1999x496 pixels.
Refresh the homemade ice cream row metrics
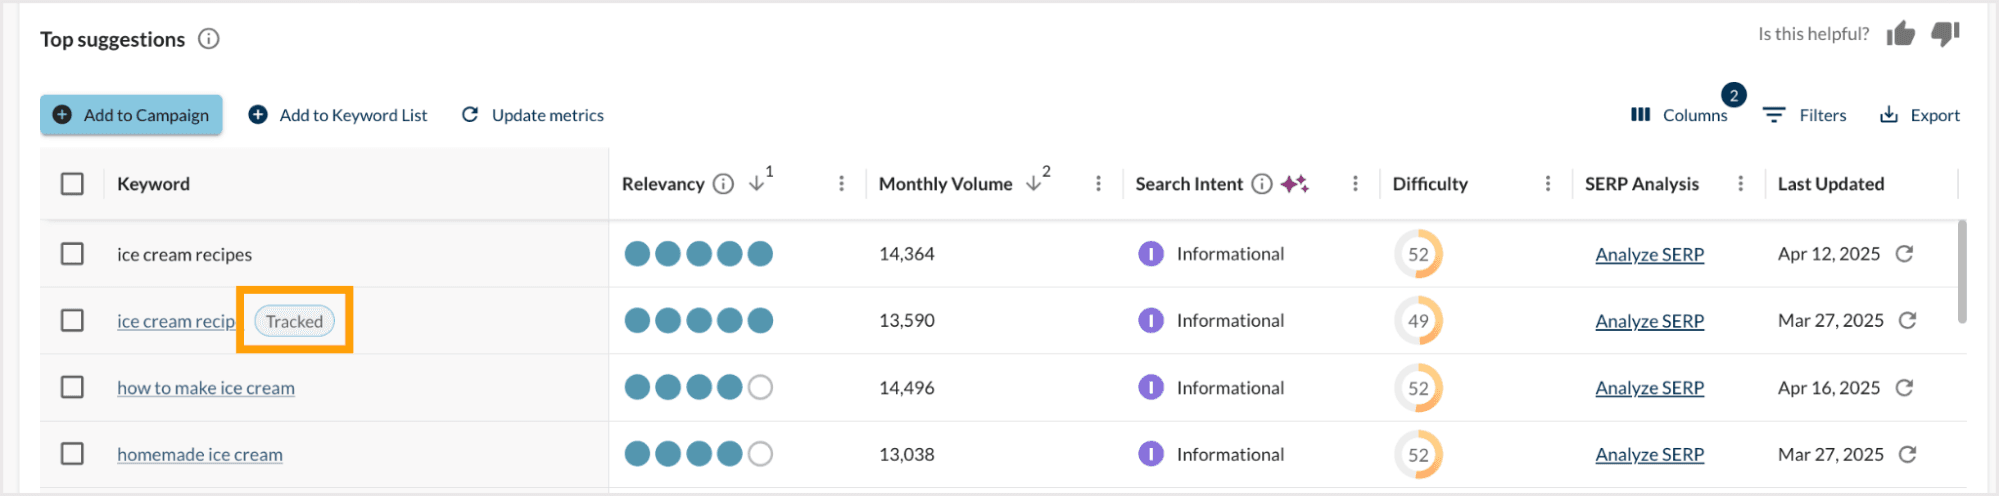point(1907,455)
